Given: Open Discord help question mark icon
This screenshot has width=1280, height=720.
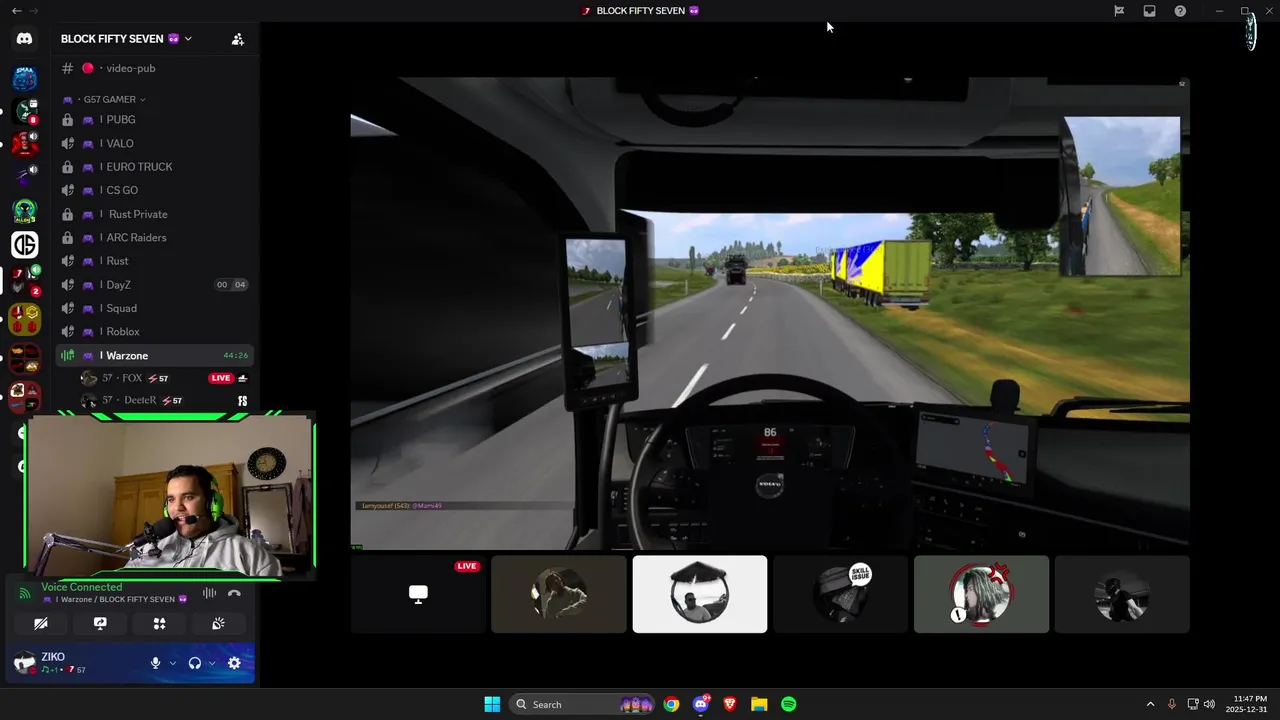Looking at the screenshot, I should [x=1180, y=11].
